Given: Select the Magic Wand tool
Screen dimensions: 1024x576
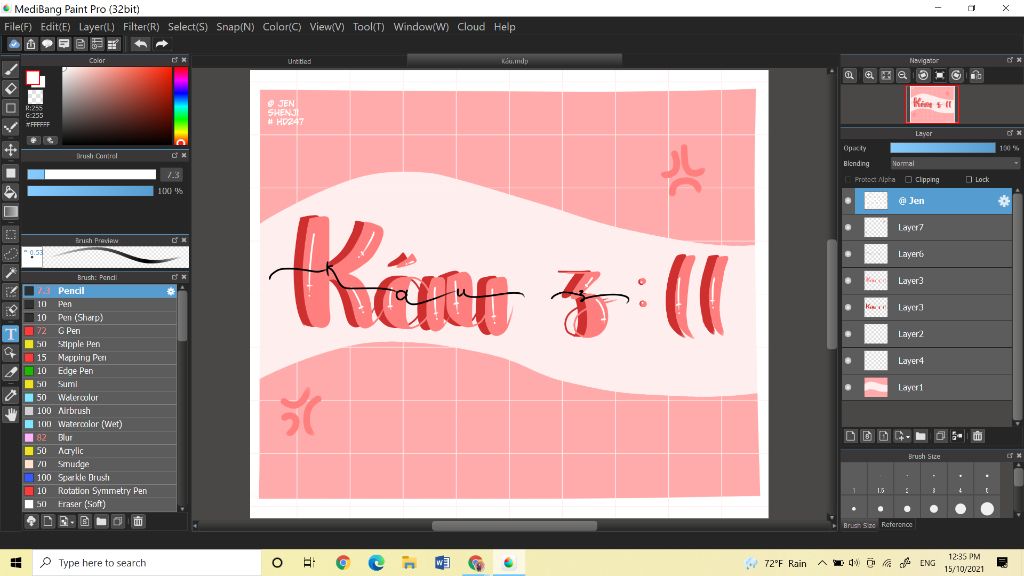Looking at the screenshot, I should (10, 272).
